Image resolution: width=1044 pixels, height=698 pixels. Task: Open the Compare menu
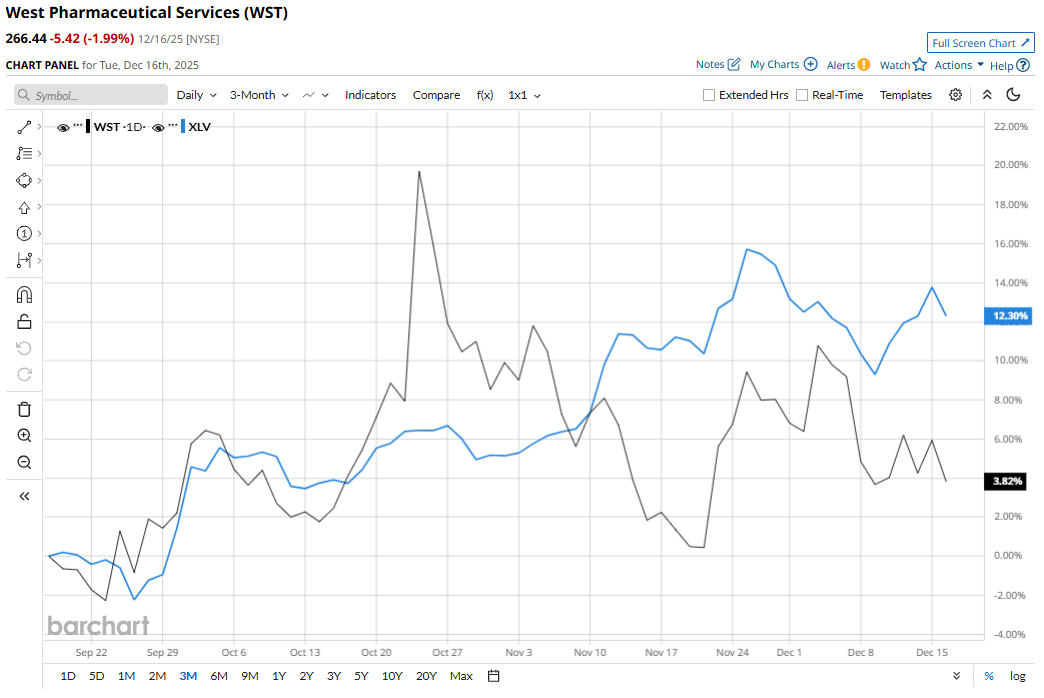[x=436, y=95]
